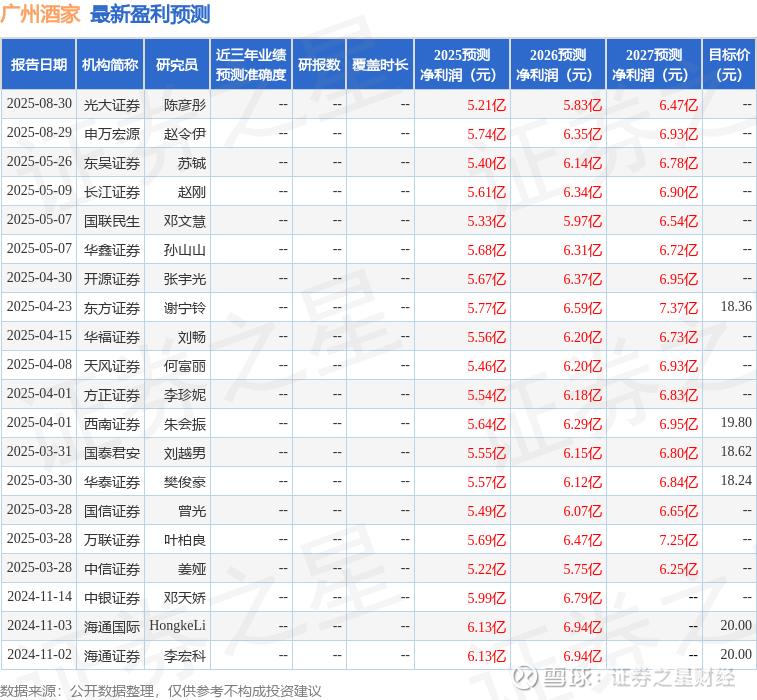Click the 近三年业绩预测准确度 column header
The width and height of the screenshot is (757, 700).
pyautogui.click(x=251, y=65)
